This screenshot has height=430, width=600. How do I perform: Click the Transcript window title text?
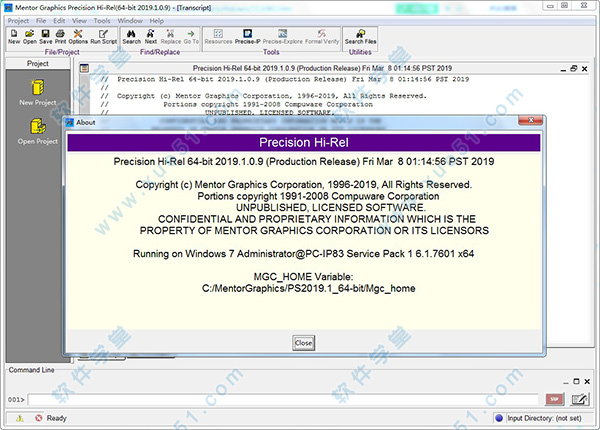tap(322, 68)
